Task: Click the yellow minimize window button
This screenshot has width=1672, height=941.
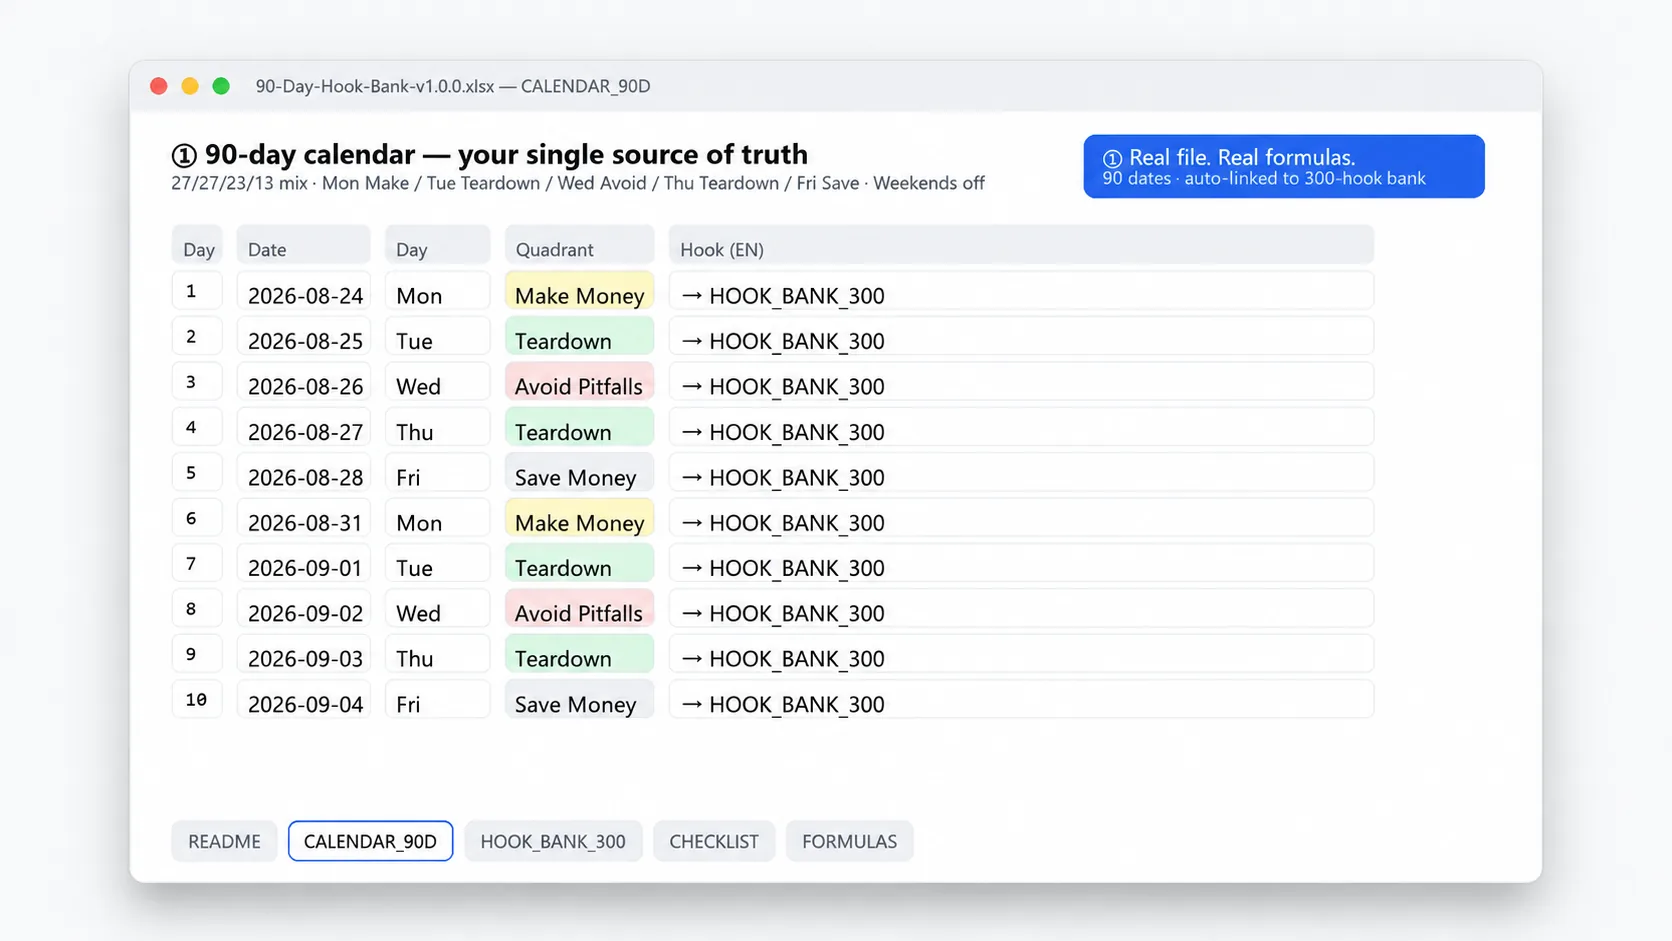Action: (x=190, y=86)
